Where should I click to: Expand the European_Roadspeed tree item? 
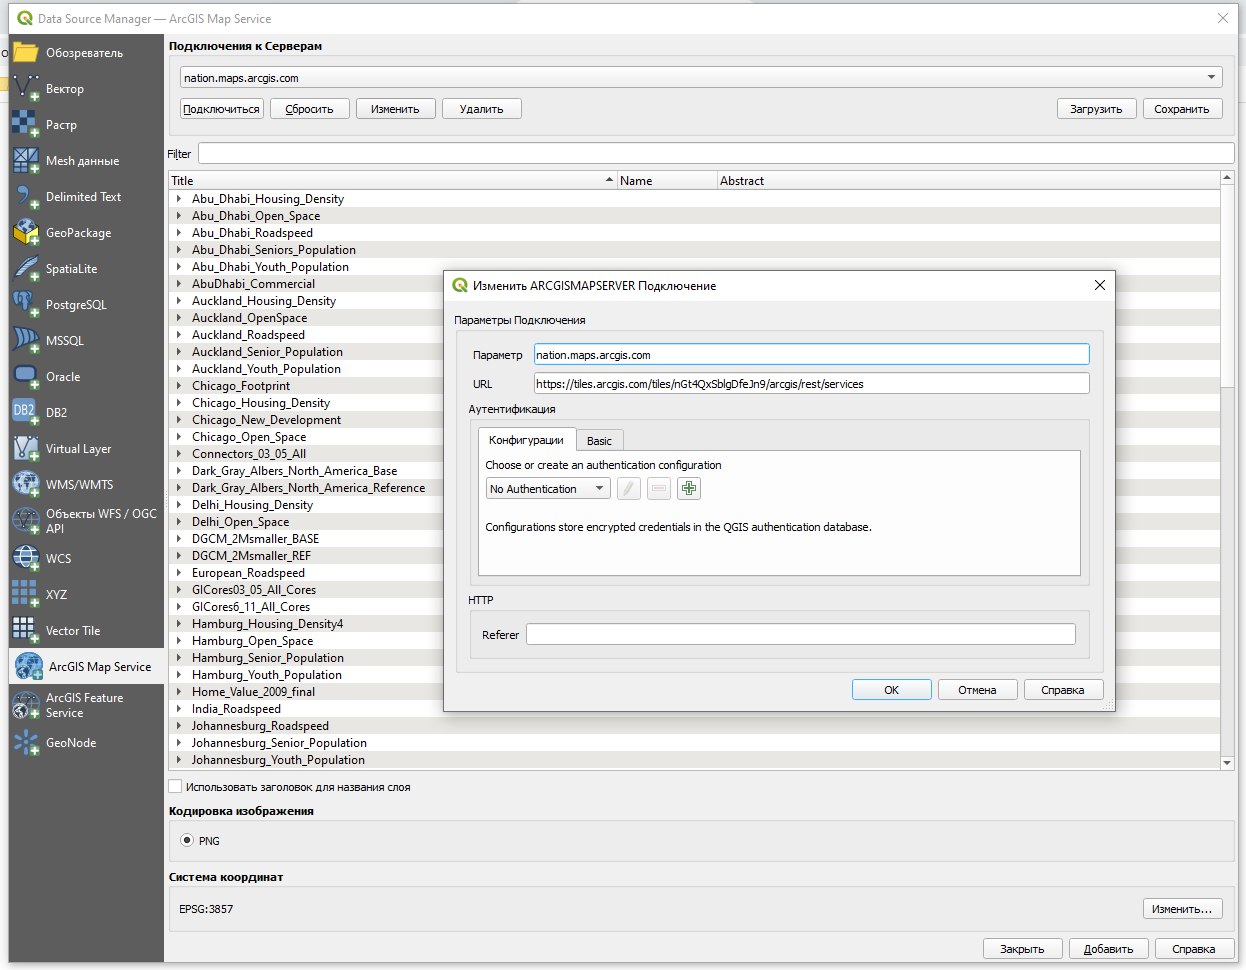point(179,573)
